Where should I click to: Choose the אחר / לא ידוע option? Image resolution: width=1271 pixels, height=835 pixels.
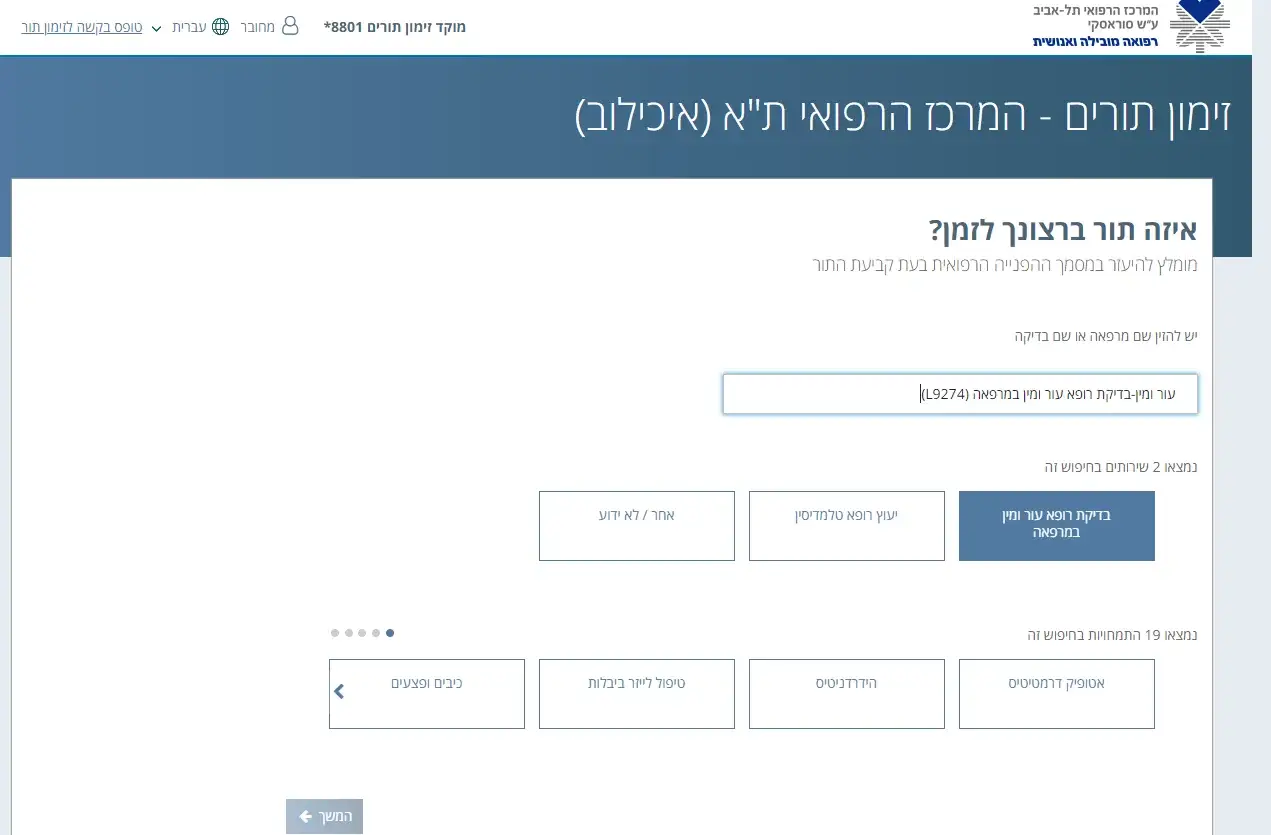point(636,525)
